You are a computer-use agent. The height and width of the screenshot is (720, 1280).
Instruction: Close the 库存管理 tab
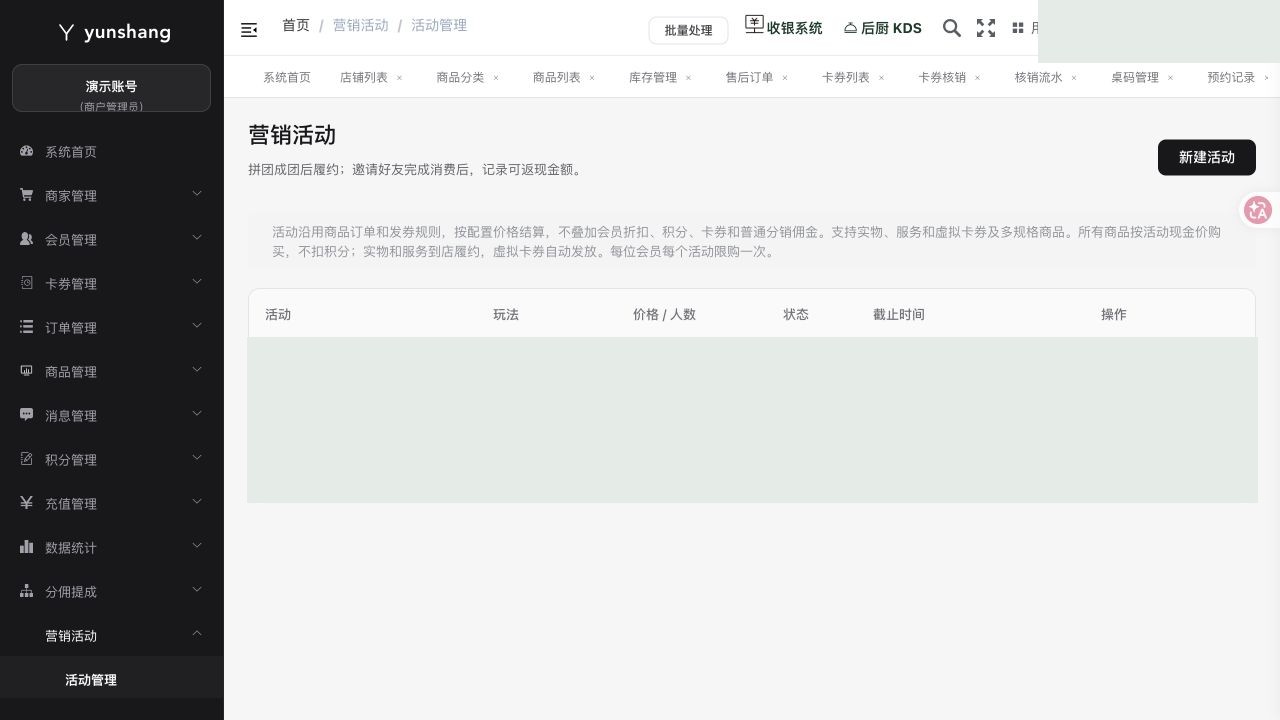[688, 77]
